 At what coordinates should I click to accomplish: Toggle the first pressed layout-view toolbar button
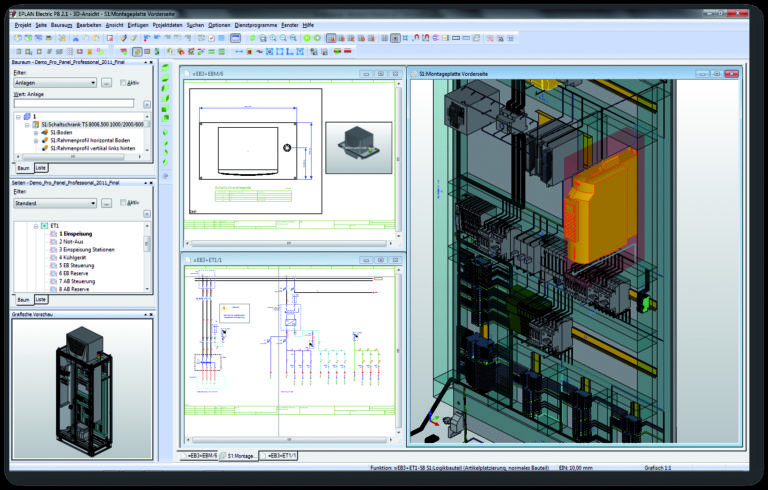[x=331, y=38]
